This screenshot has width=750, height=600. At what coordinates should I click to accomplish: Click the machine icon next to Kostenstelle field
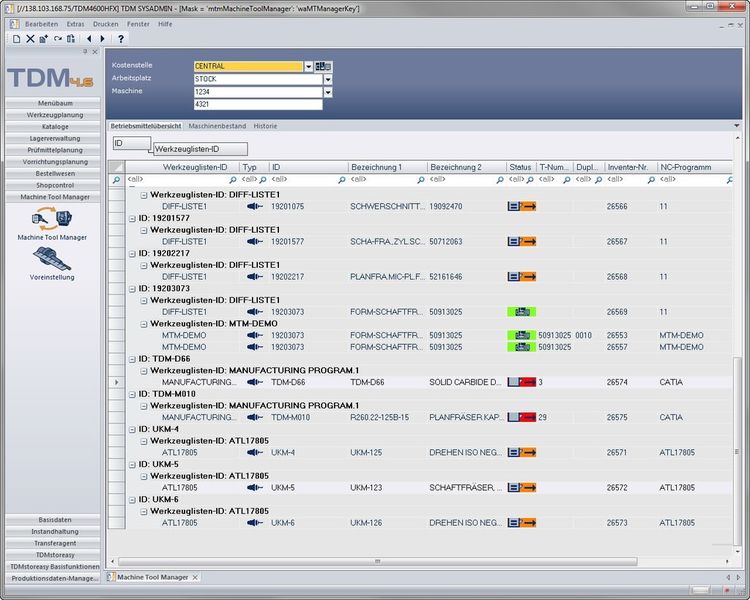coord(323,66)
